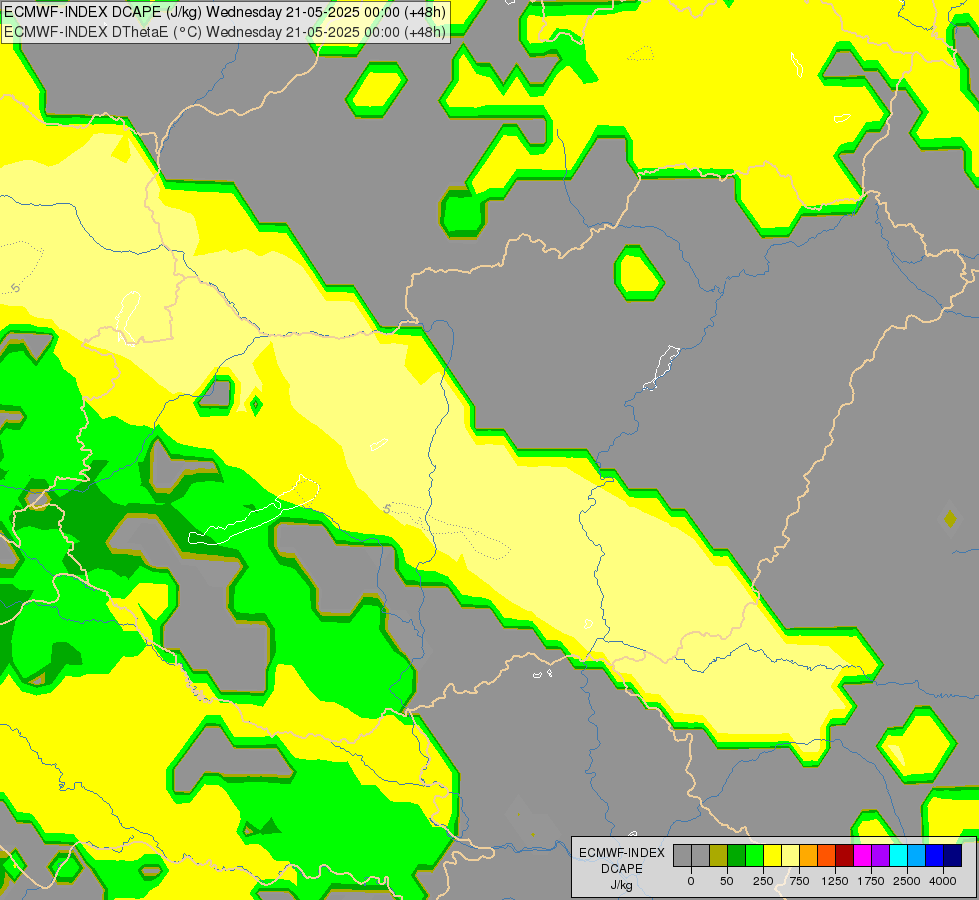This screenshot has height=900, width=979.
Task: Click the isolated olive diamond in the gray area
Action: click(950, 518)
